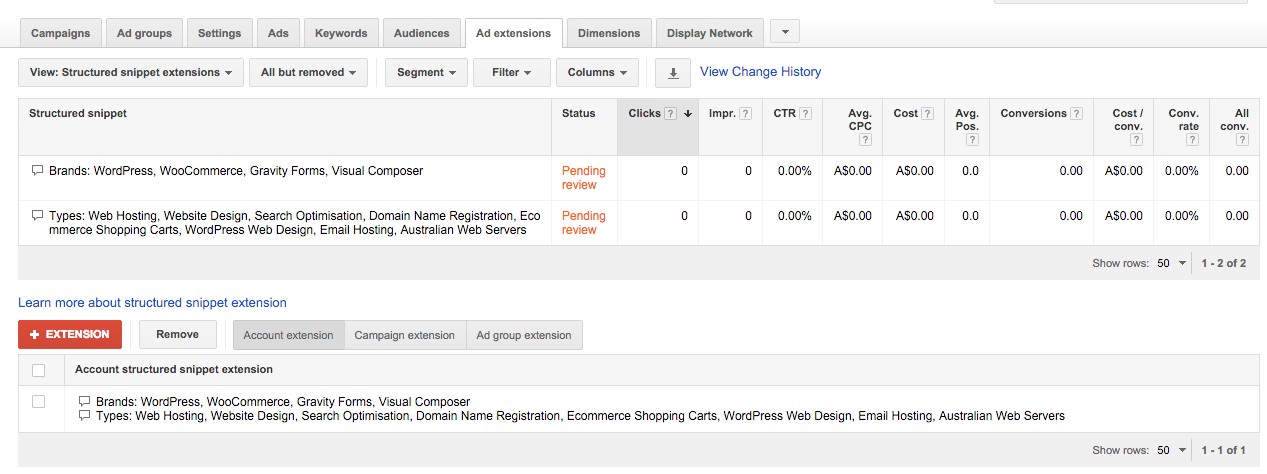The height and width of the screenshot is (474, 1267).
Task: Switch to the Ad groups tab
Action: tap(144, 33)
